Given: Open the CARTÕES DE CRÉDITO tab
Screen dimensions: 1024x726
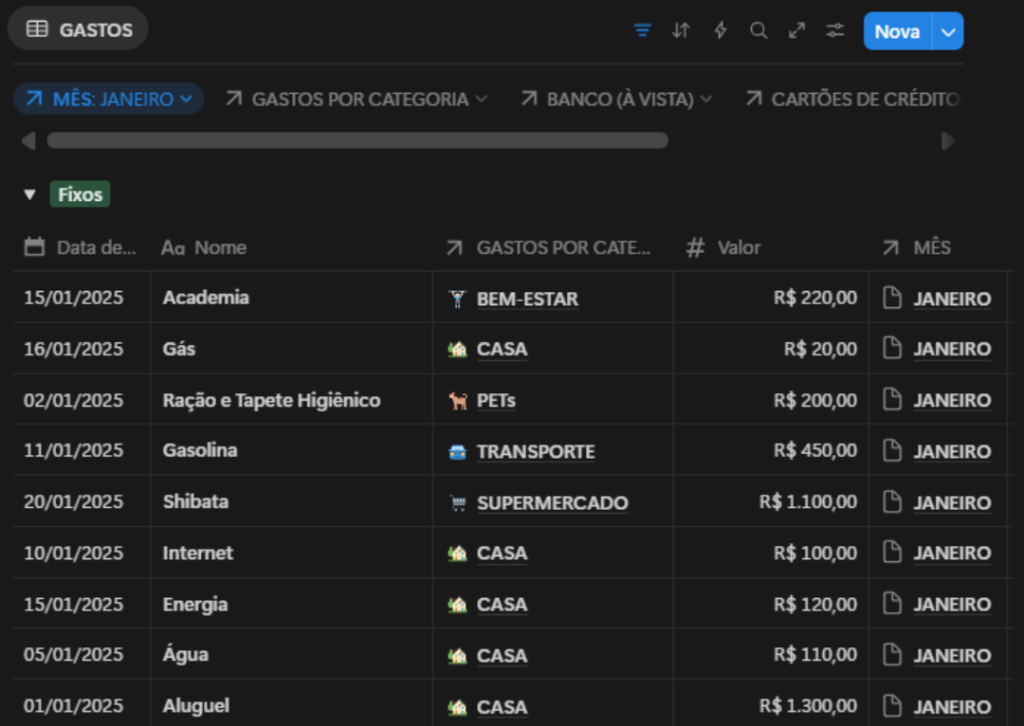Looking at the screenshot, I should pos(853,99).
